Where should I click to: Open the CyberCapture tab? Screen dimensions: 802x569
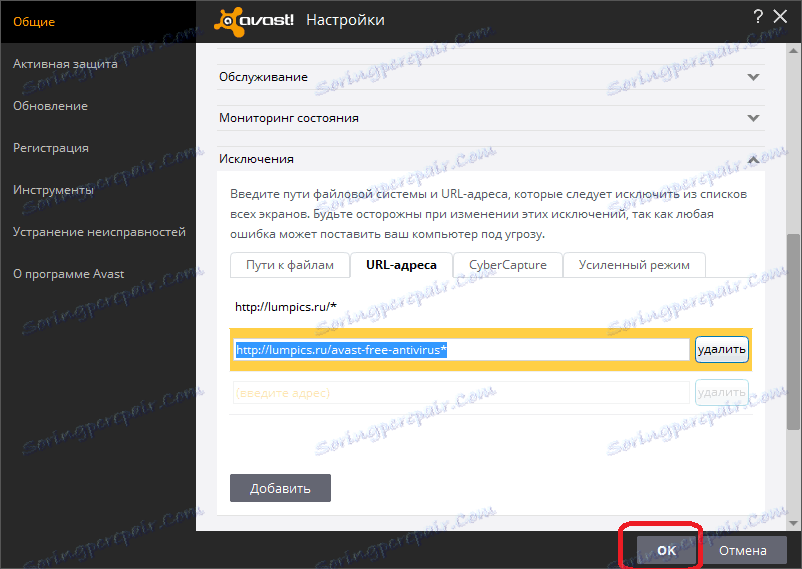click(508, 265)
